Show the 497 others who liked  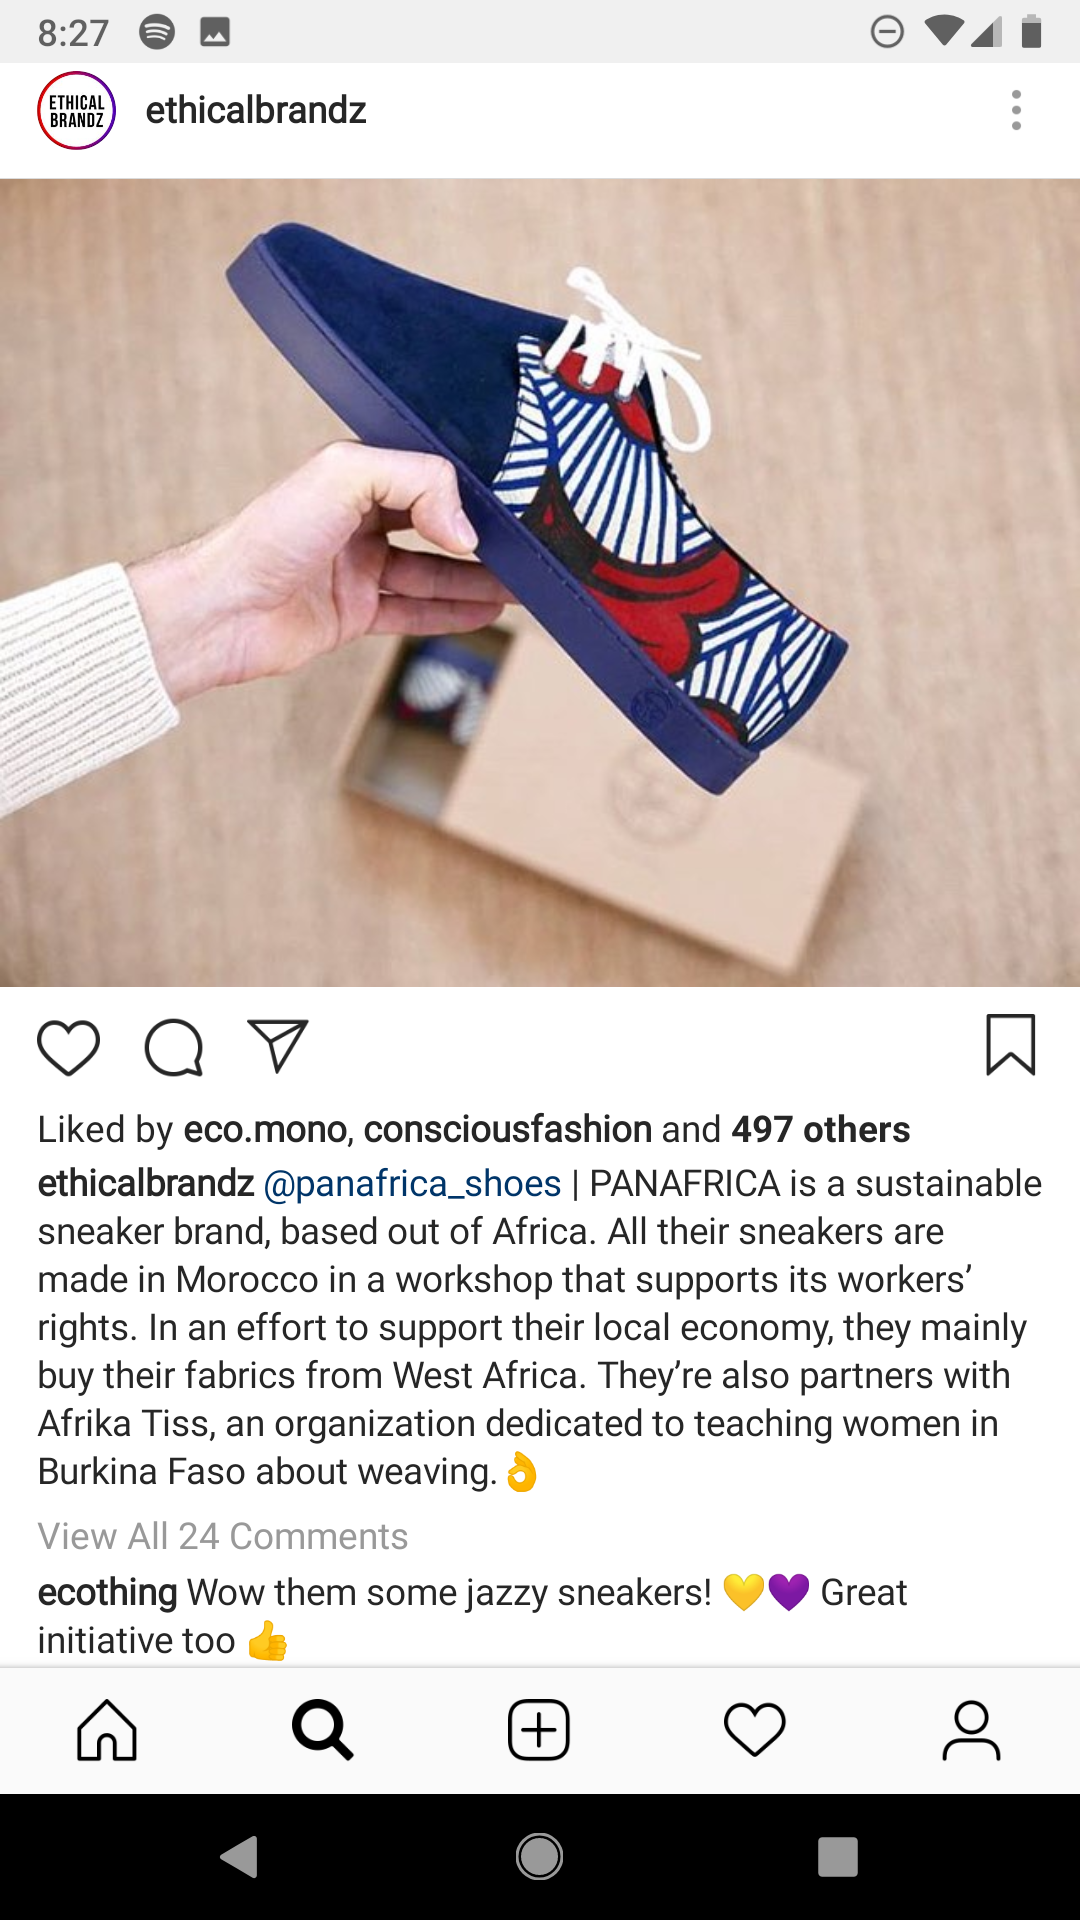821,1129
